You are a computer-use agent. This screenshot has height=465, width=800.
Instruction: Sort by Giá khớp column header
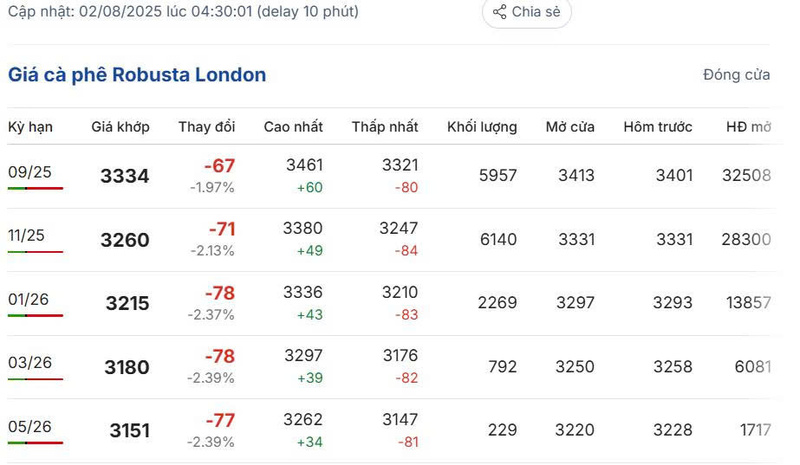pyautogui.click(x=120, y=127)
